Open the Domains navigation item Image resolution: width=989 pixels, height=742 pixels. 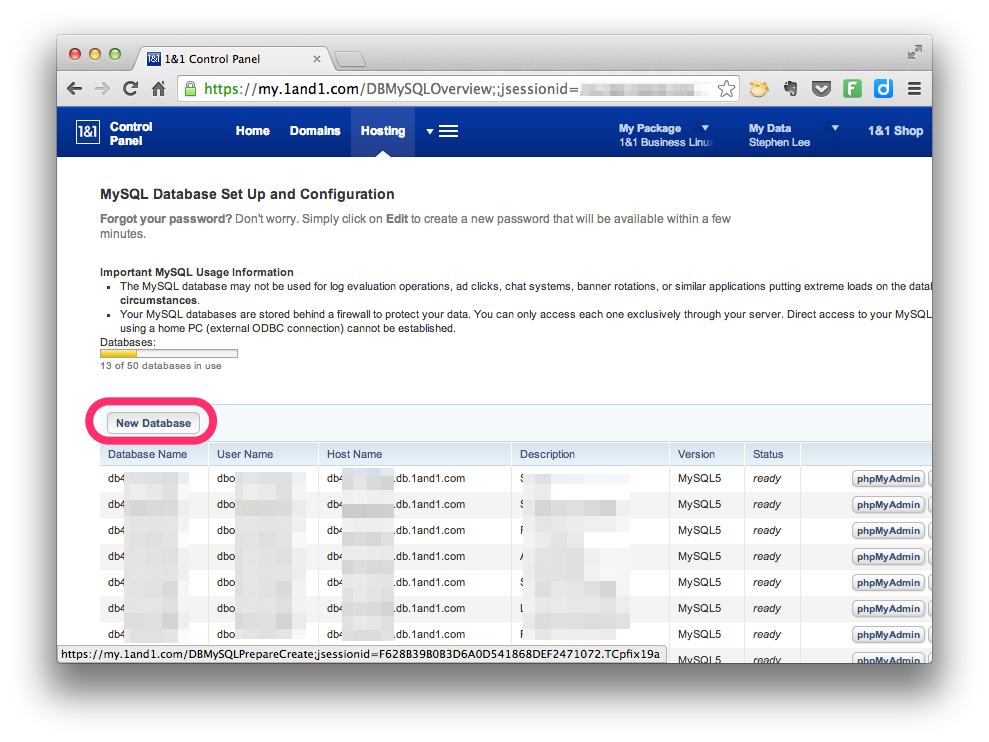click(x=315, y=131)
